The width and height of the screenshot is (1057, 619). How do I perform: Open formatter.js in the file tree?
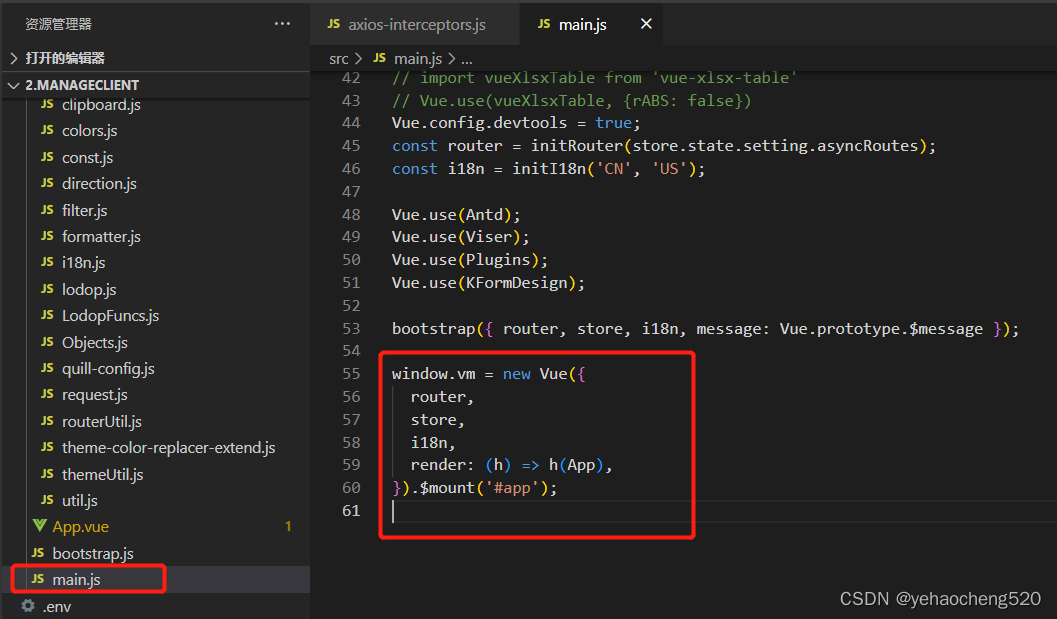(101, 237)
